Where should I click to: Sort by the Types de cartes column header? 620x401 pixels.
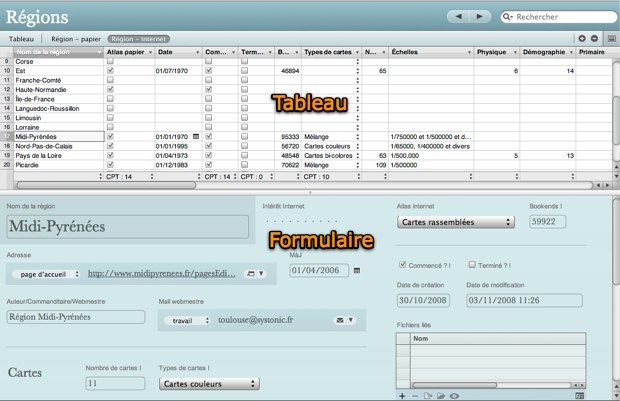(331, 52)
